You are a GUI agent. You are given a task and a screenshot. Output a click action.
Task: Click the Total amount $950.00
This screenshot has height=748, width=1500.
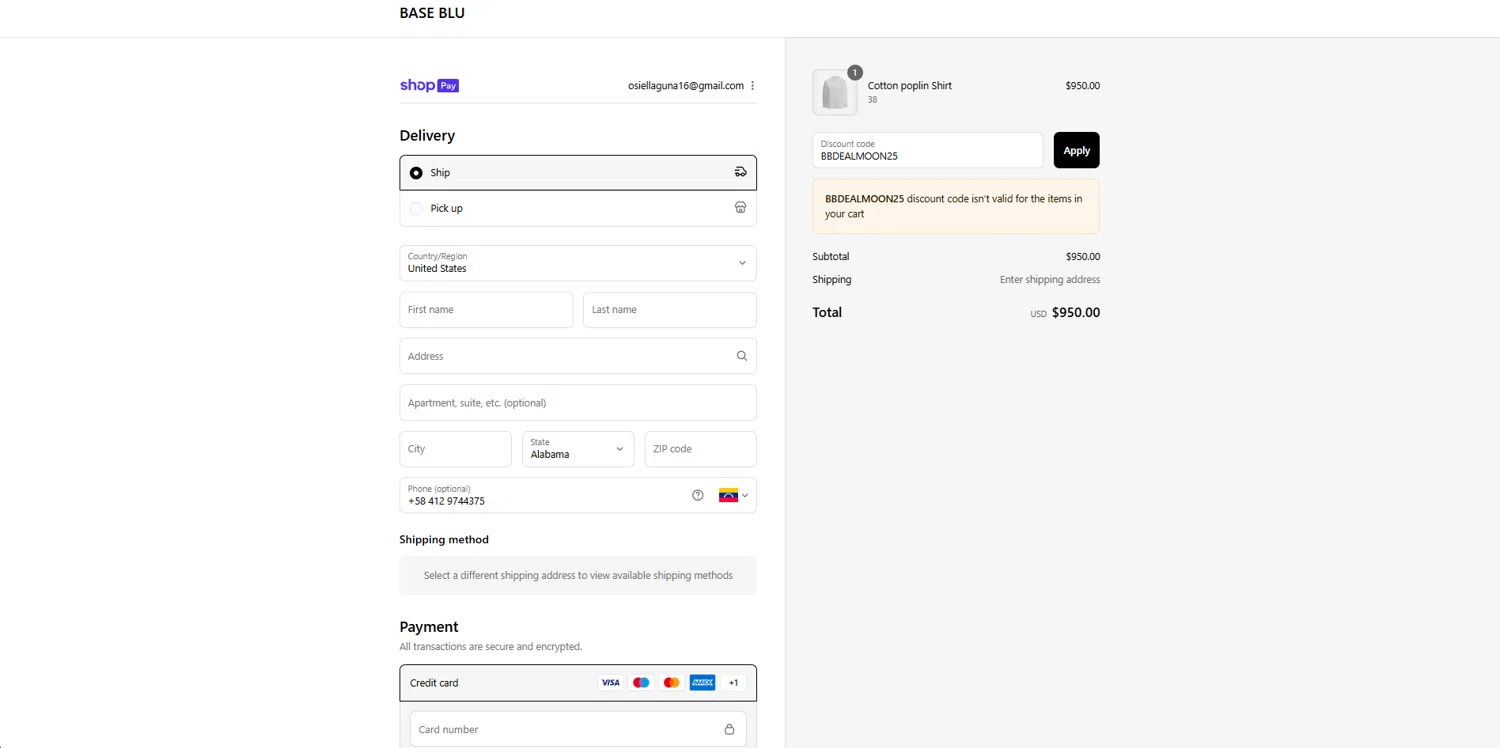[1076, 313]
